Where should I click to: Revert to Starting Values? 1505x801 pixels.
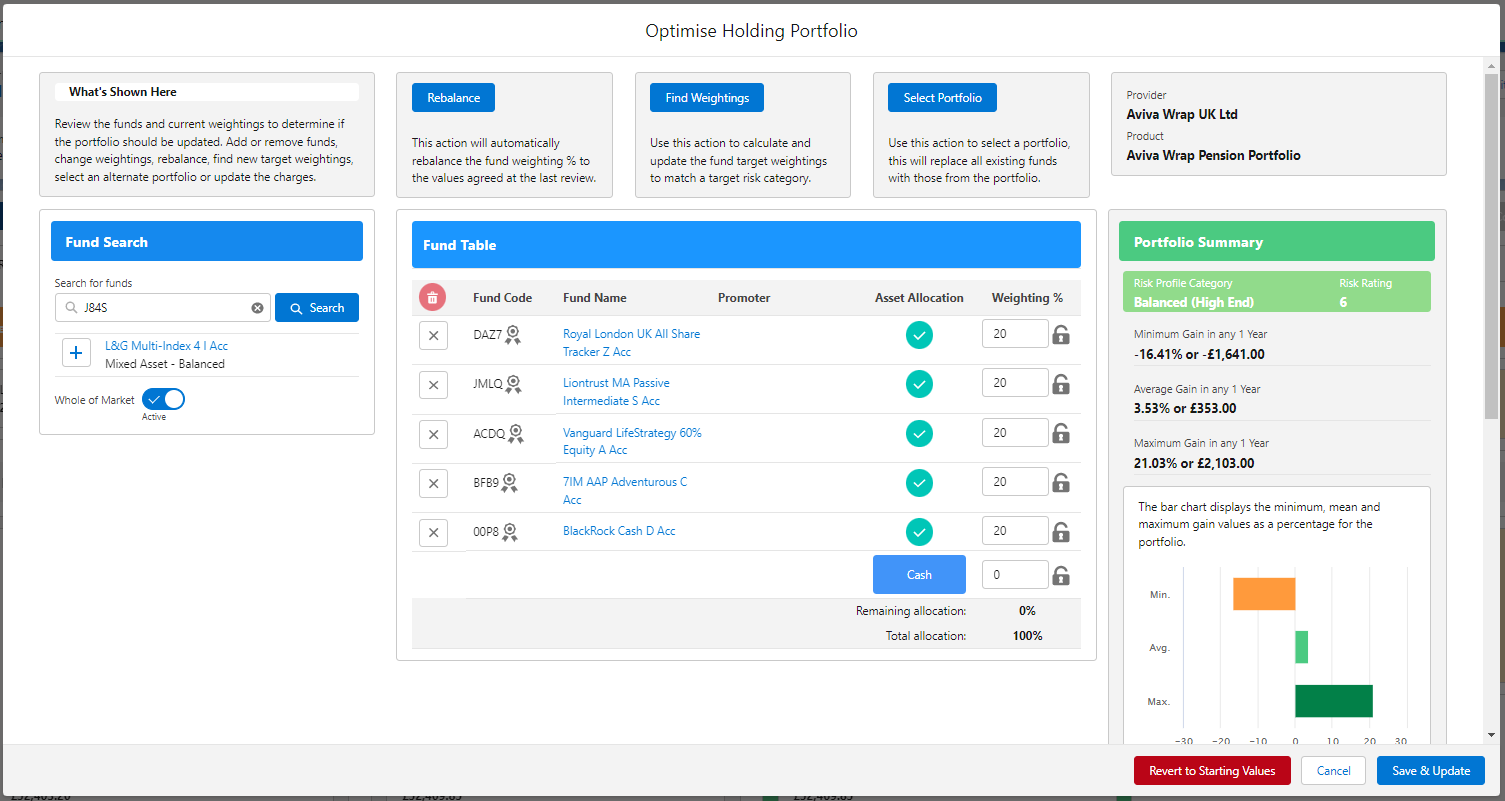click(x=1212, y=771)
